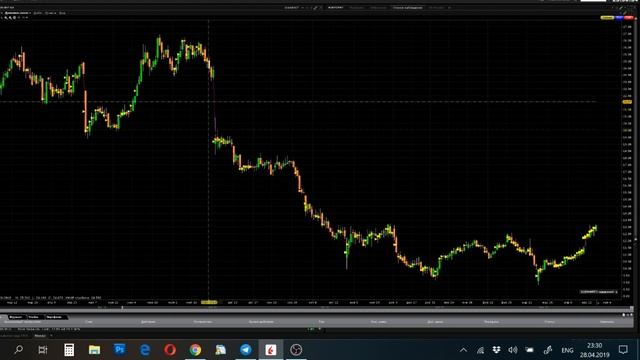Open the Dropbox tray icon
The image size is (640, 360).
pos(496,350)
